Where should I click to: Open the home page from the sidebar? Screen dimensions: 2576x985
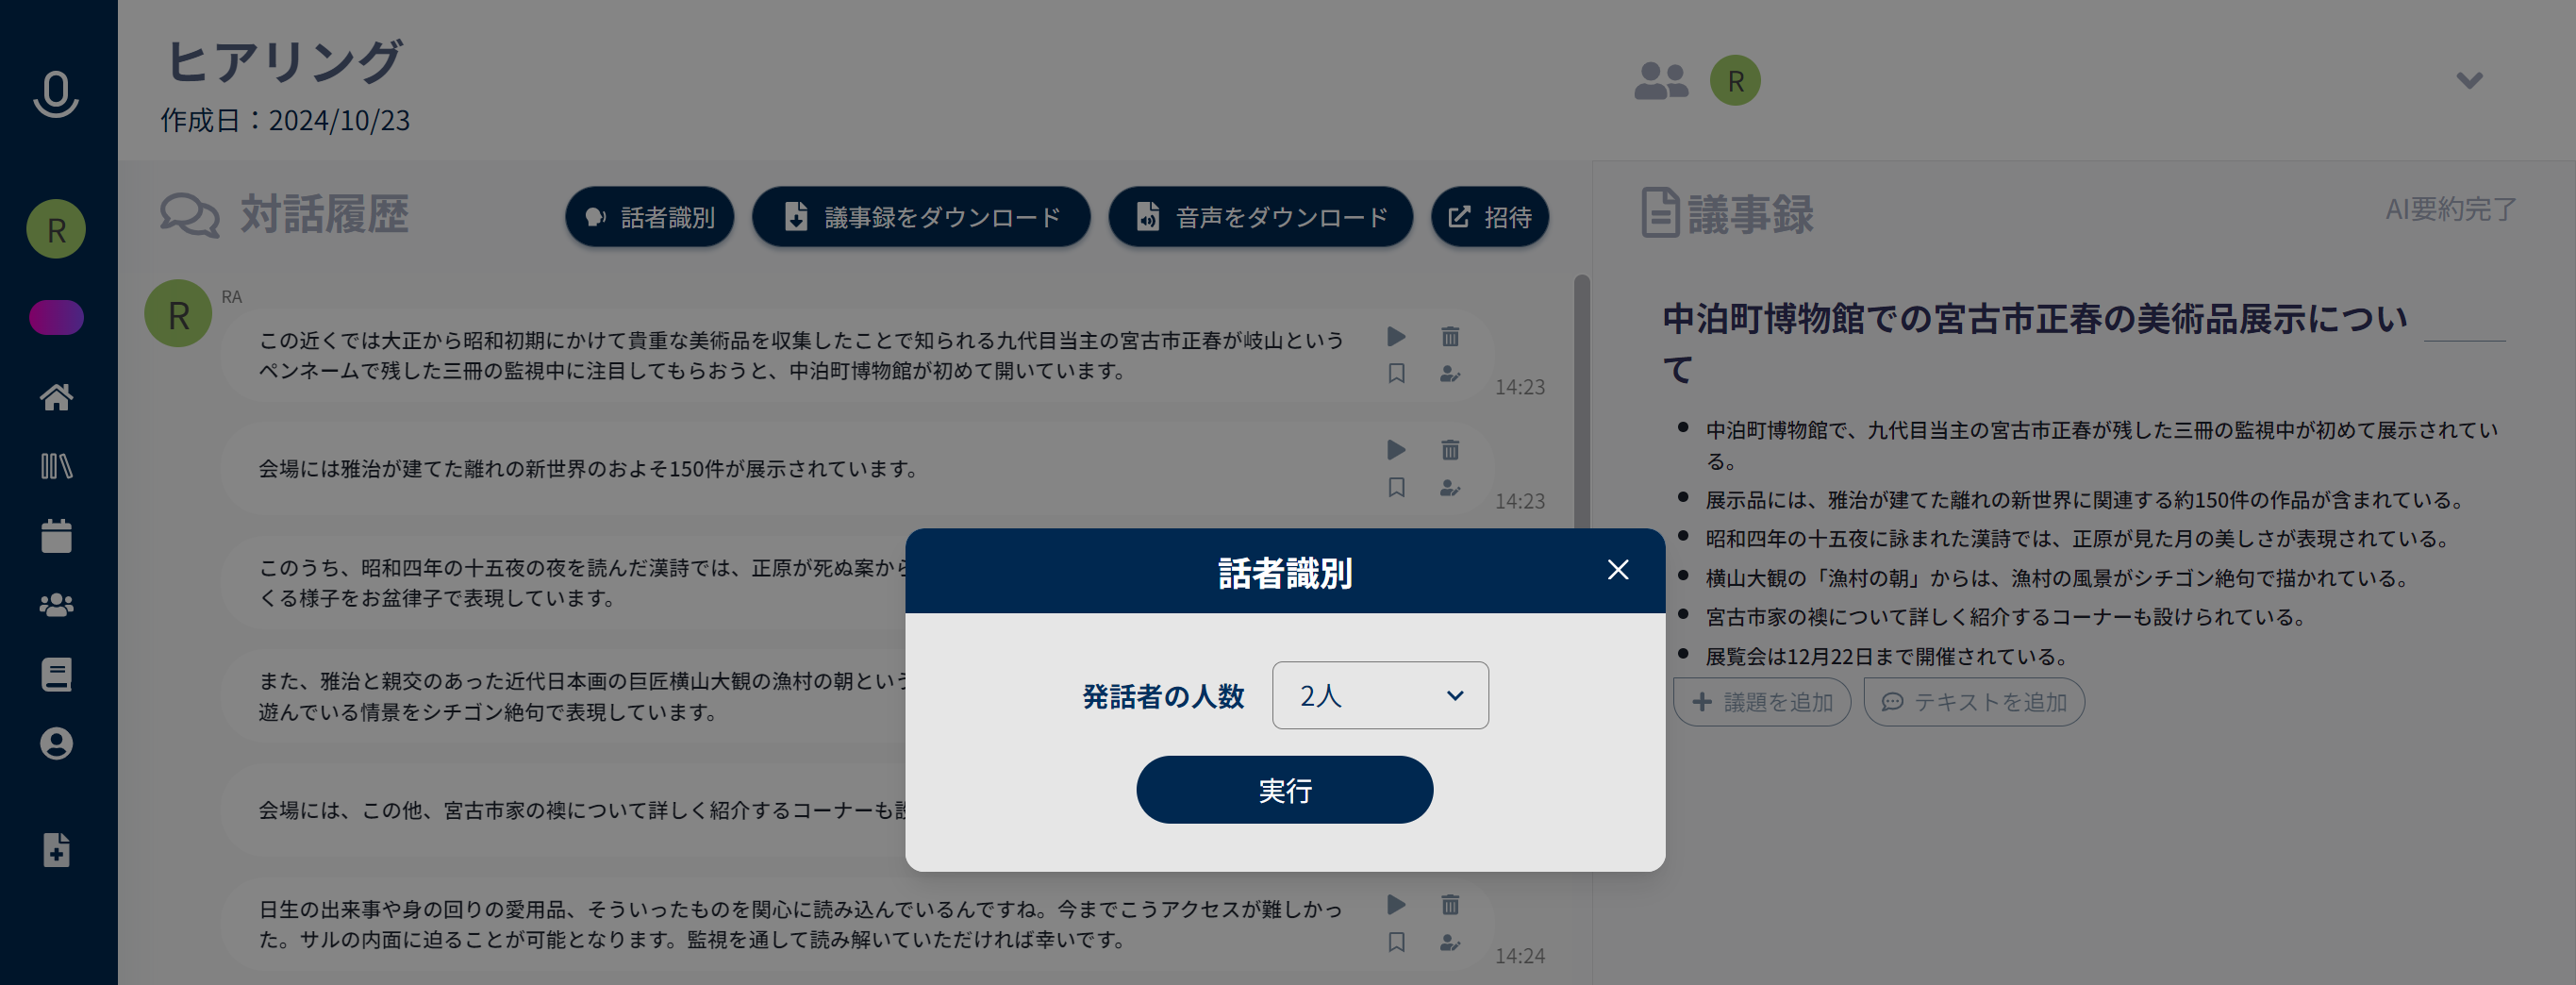[x=56, y=398]
